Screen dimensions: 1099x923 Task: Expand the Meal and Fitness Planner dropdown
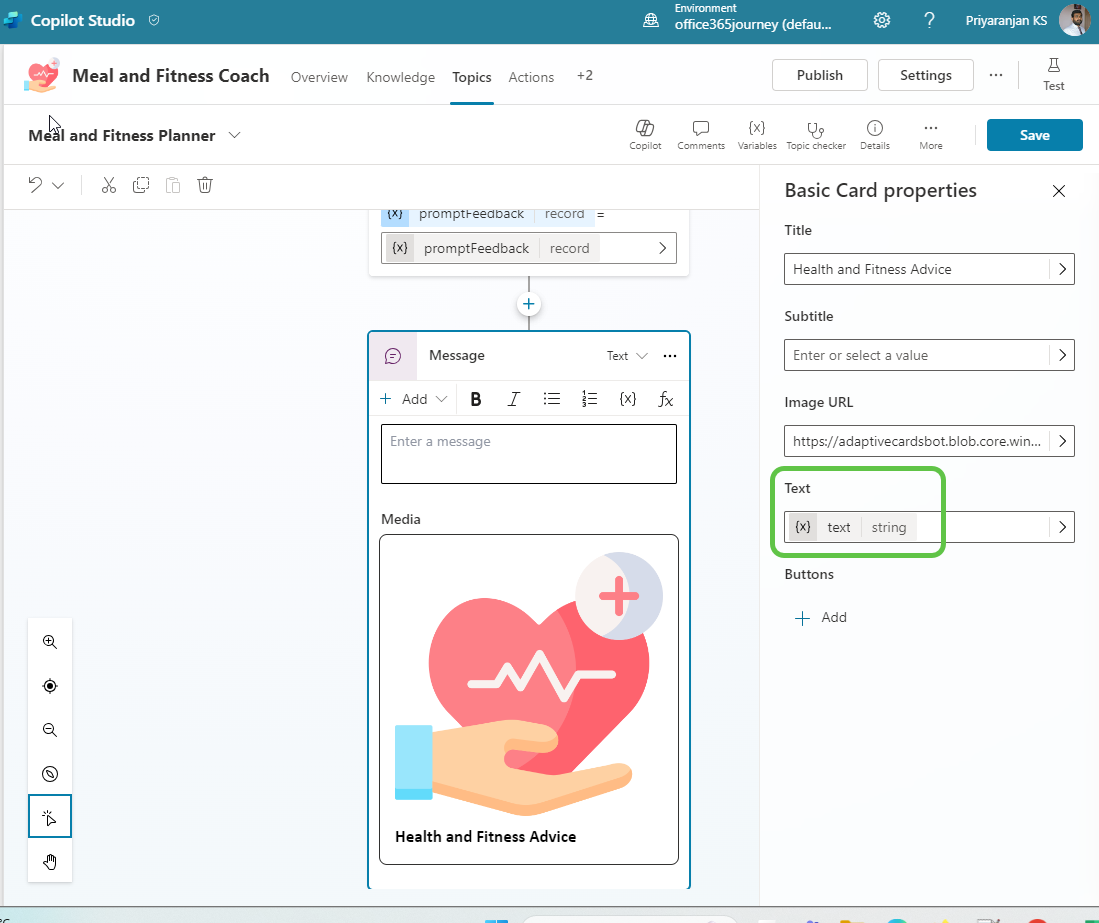tap(234, 135)
